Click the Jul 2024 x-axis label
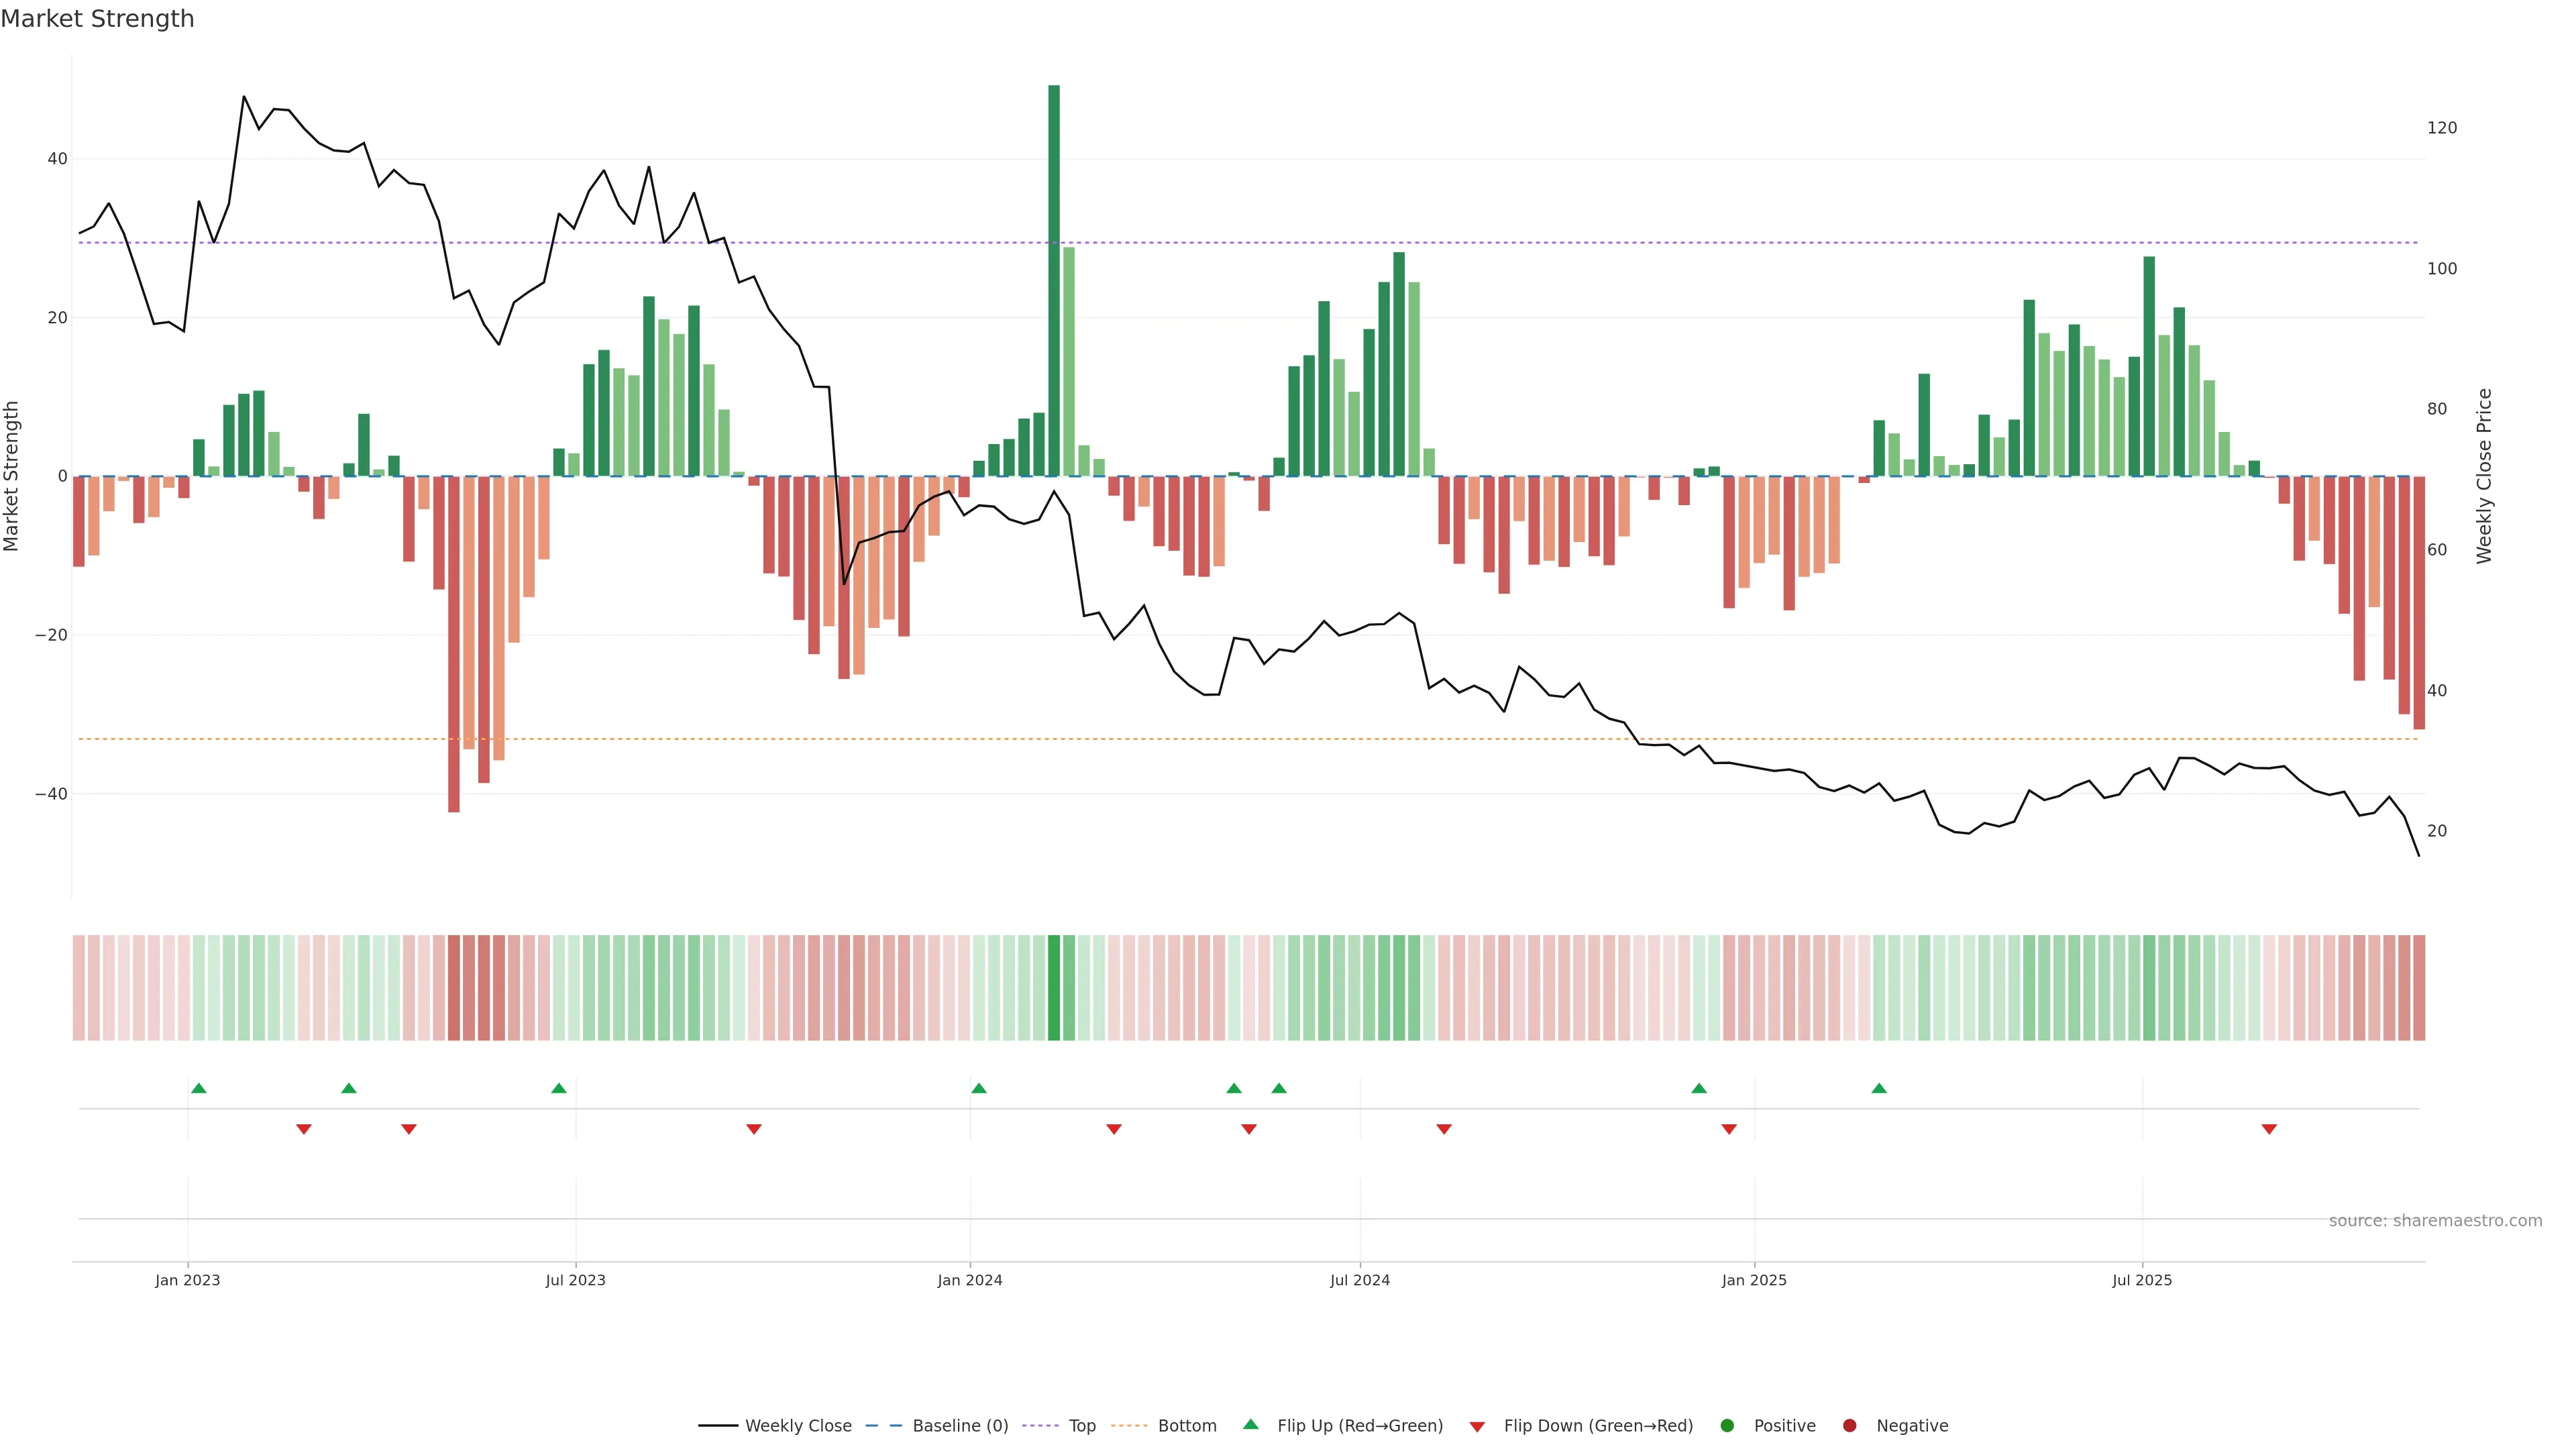The height and width of the screenshot is (1449, 2576). 1359,1280
